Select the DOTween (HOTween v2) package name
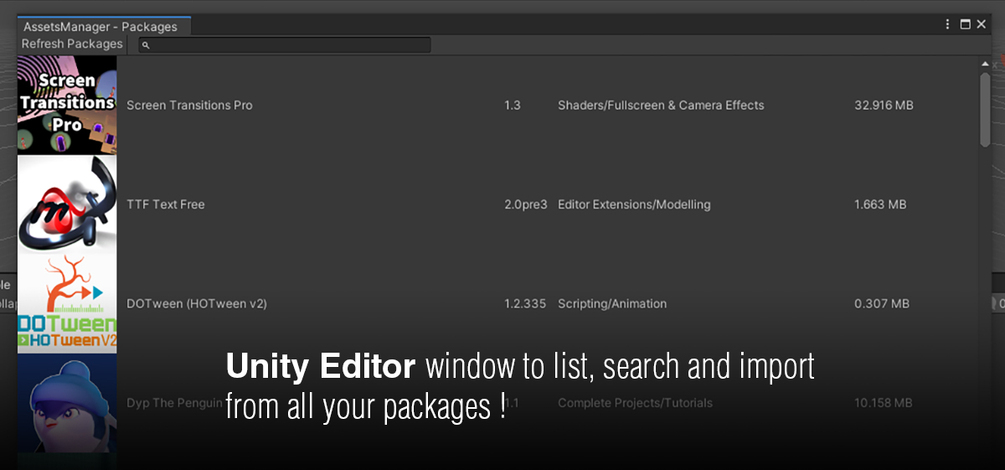 pyautogui.click(x=197, y=304)
